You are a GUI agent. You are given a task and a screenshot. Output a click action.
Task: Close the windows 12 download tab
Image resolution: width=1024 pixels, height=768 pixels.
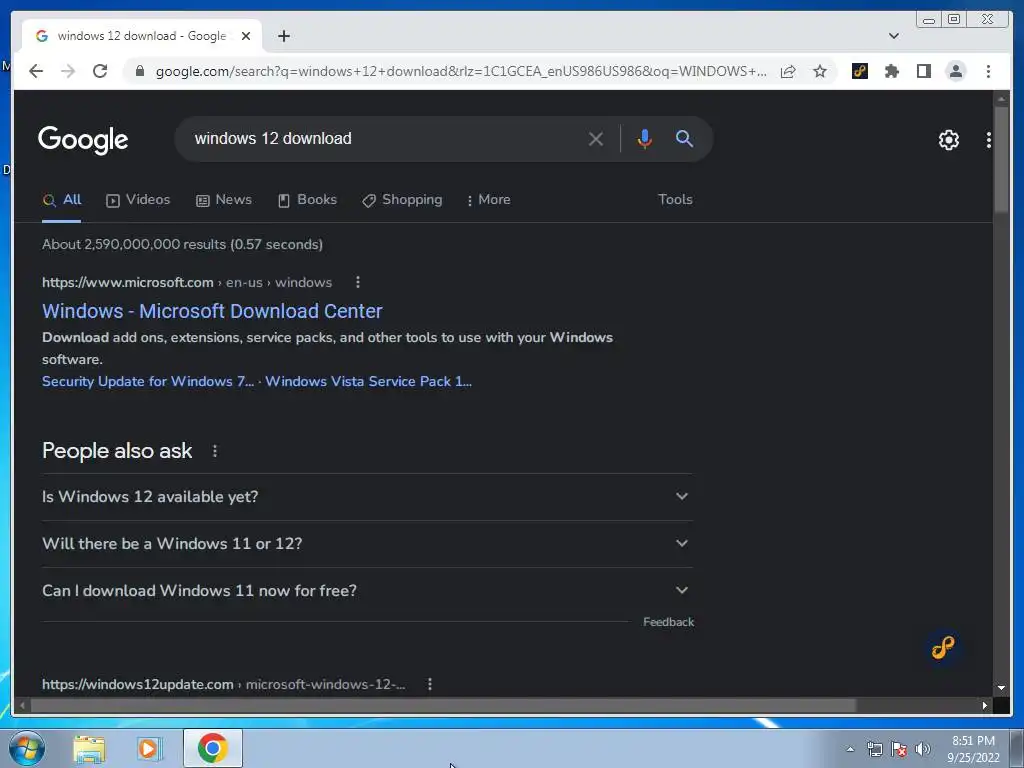246,36
